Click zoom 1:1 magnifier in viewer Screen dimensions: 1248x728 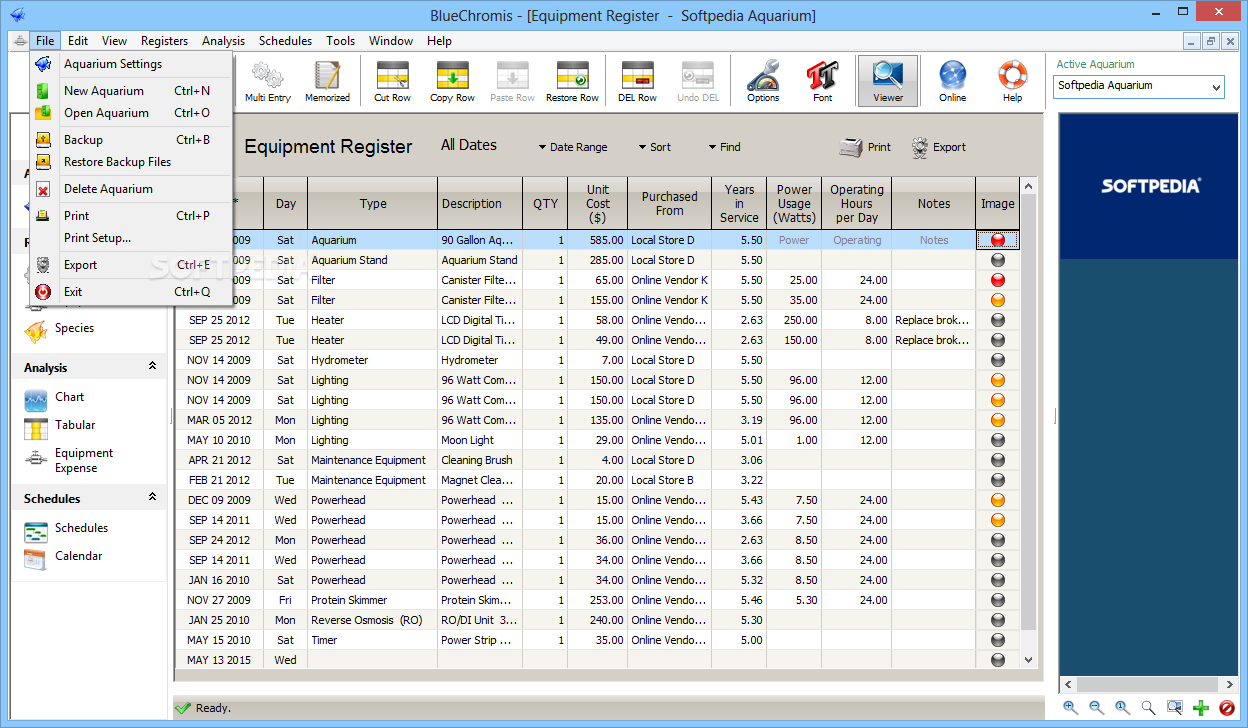point(1123,707)
